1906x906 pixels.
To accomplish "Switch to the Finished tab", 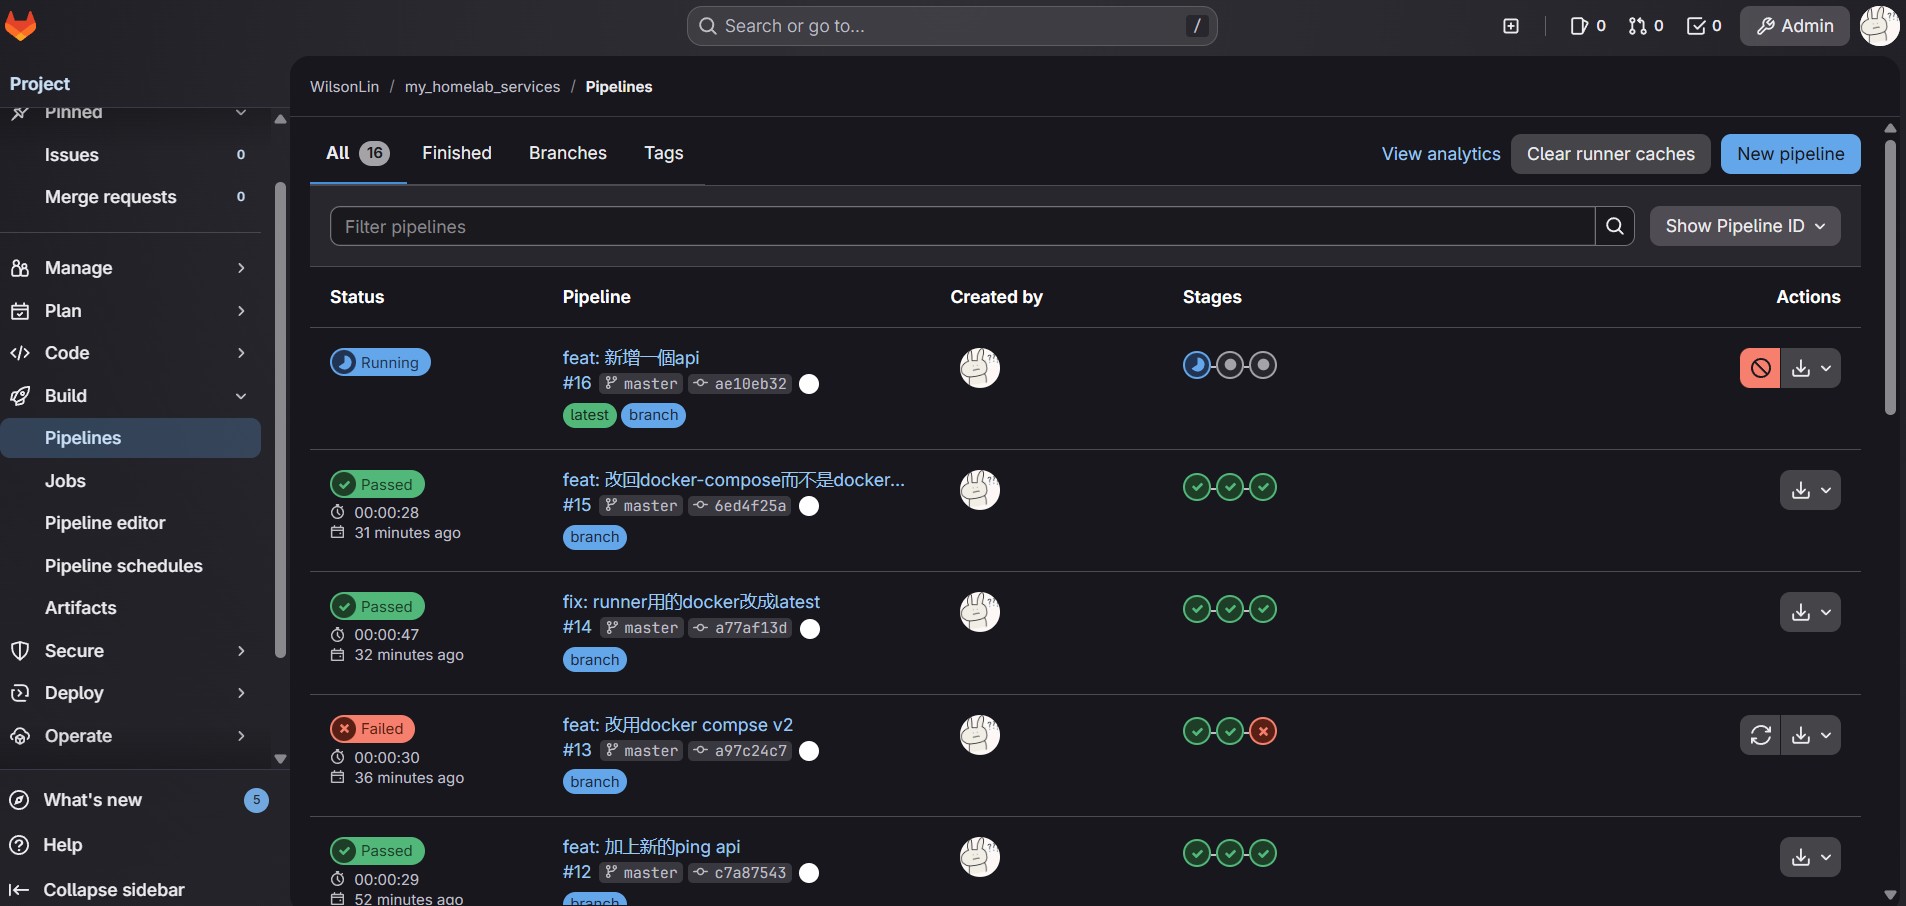I will click(456, 153).
